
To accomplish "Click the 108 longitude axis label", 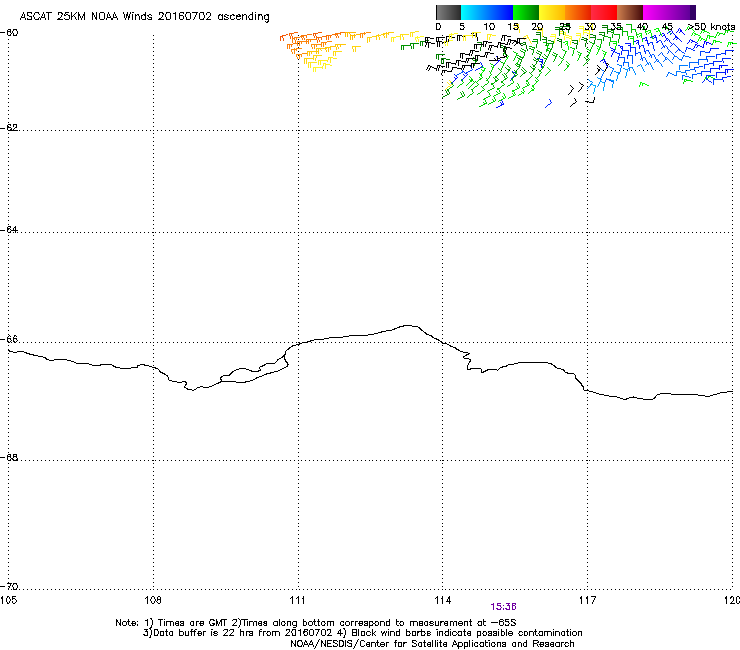I will pos(153,600).
